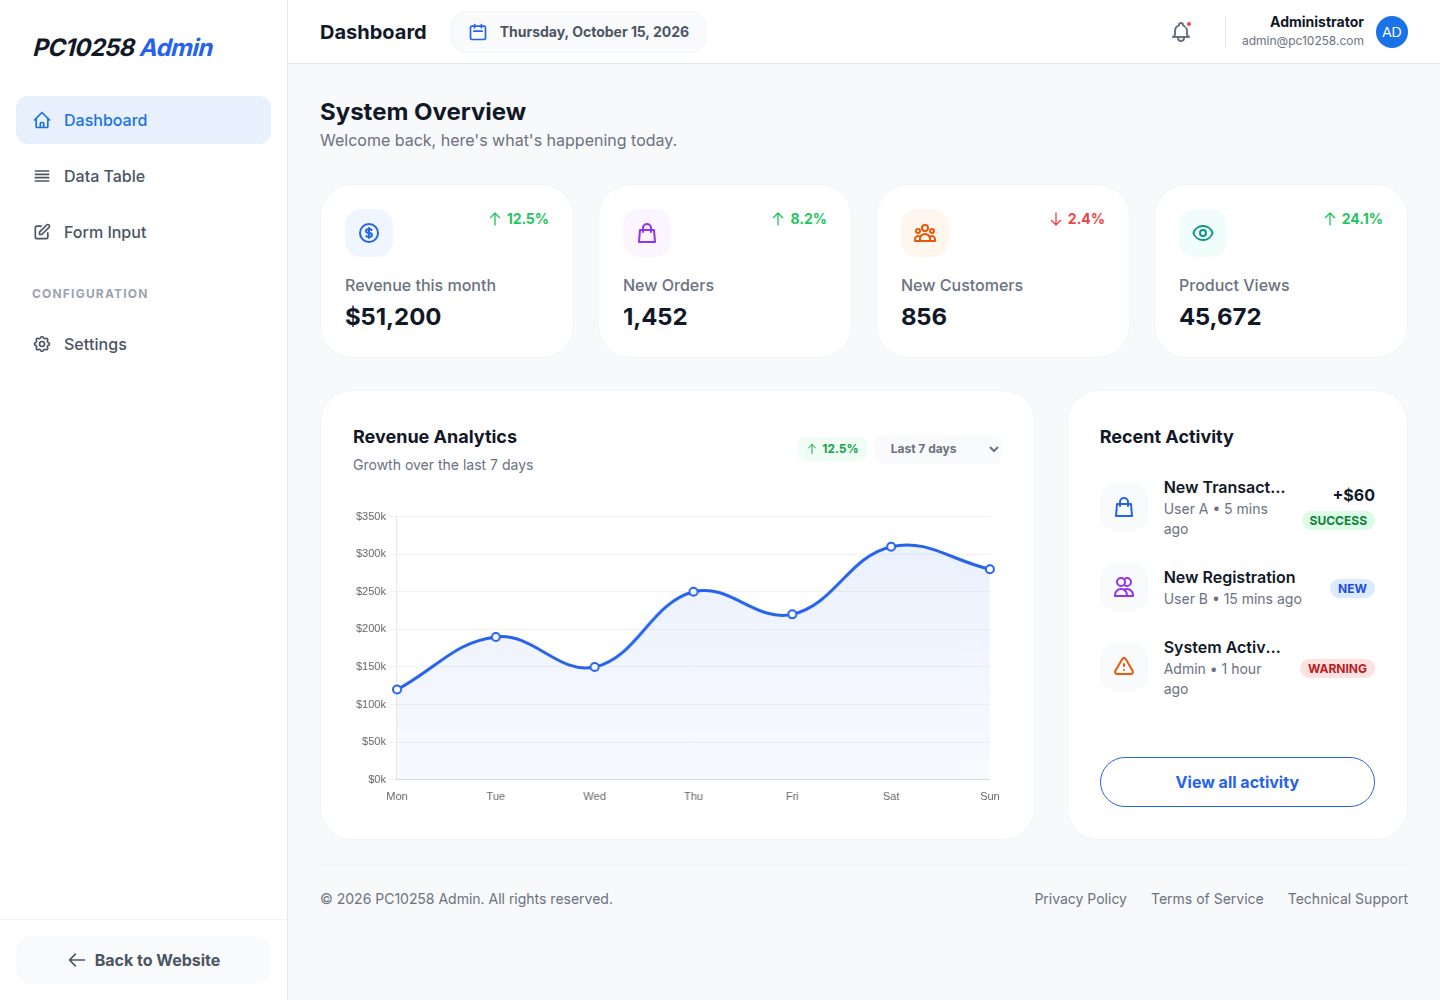Click the shopping bag icon on New Orders card
The width and height of the screenshot is (1440, 1000).
coord(647,233)
